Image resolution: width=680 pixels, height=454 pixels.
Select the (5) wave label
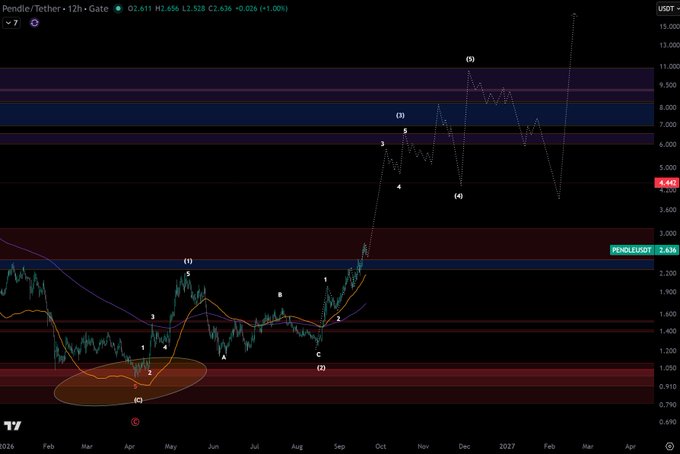tap(470, 59)
